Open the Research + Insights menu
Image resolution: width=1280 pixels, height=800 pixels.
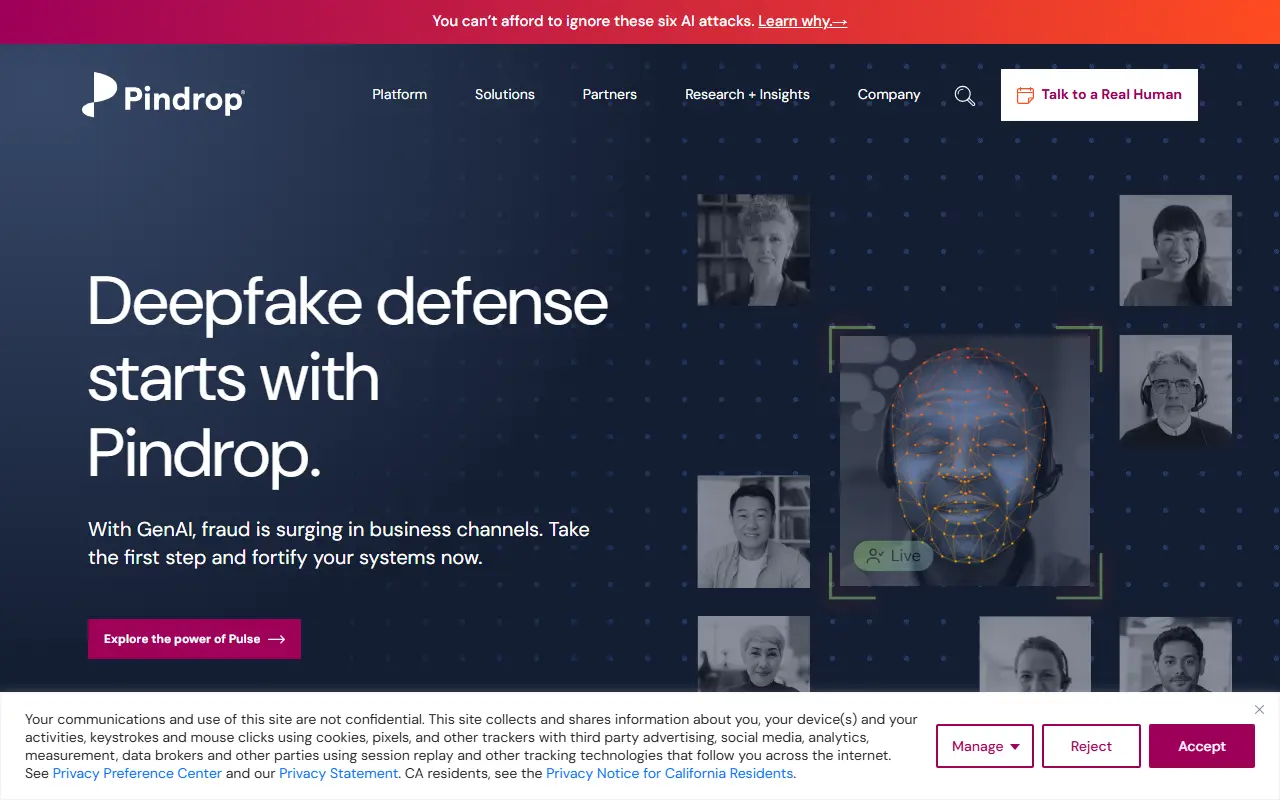[747, 94]
